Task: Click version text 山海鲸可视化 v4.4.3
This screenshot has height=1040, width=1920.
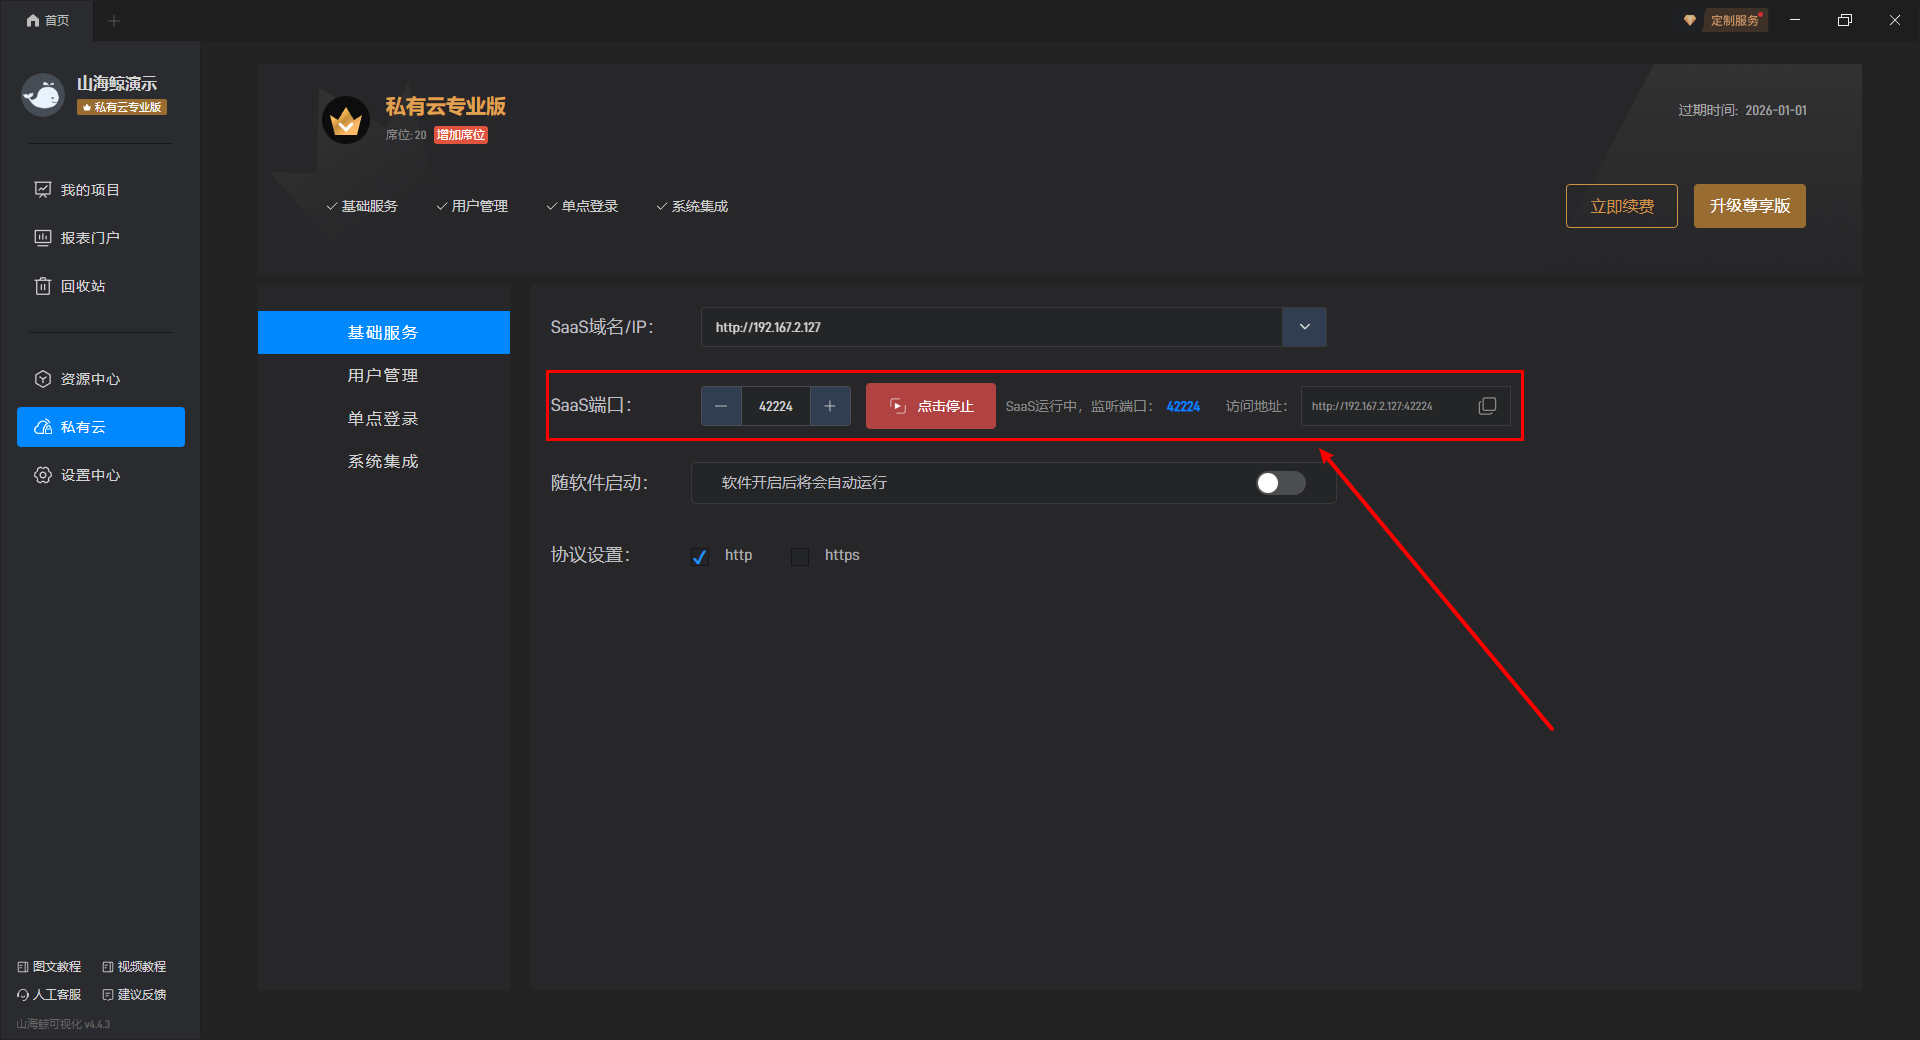Action: coord(63,1024)
